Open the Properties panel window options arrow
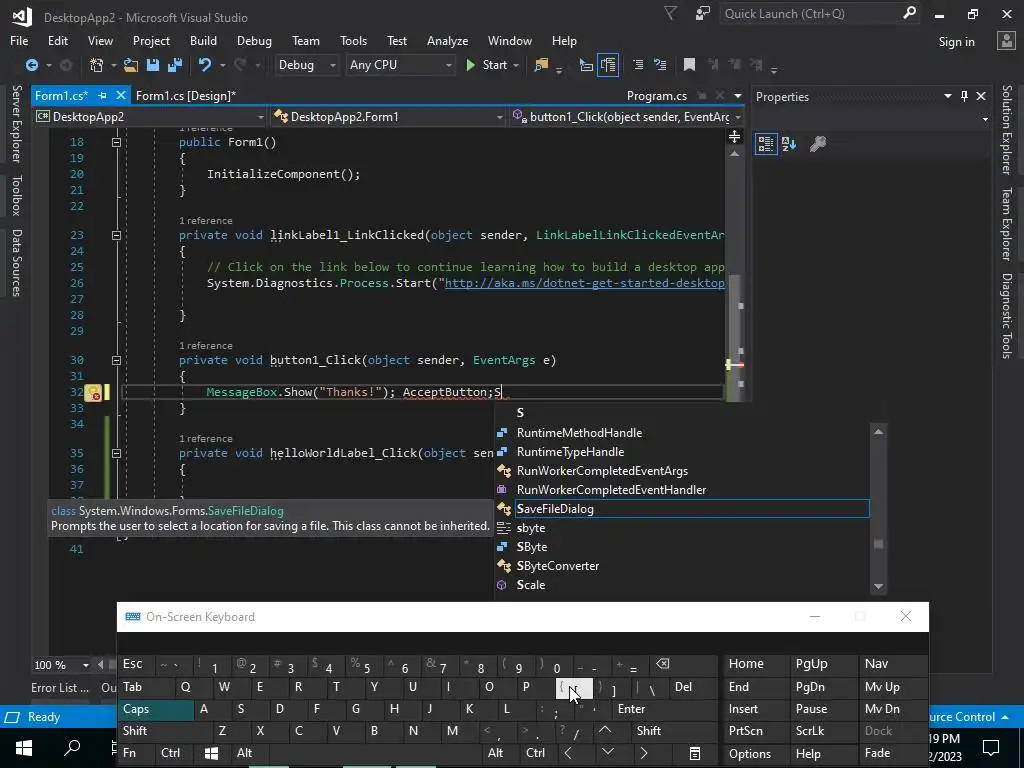 948,96
